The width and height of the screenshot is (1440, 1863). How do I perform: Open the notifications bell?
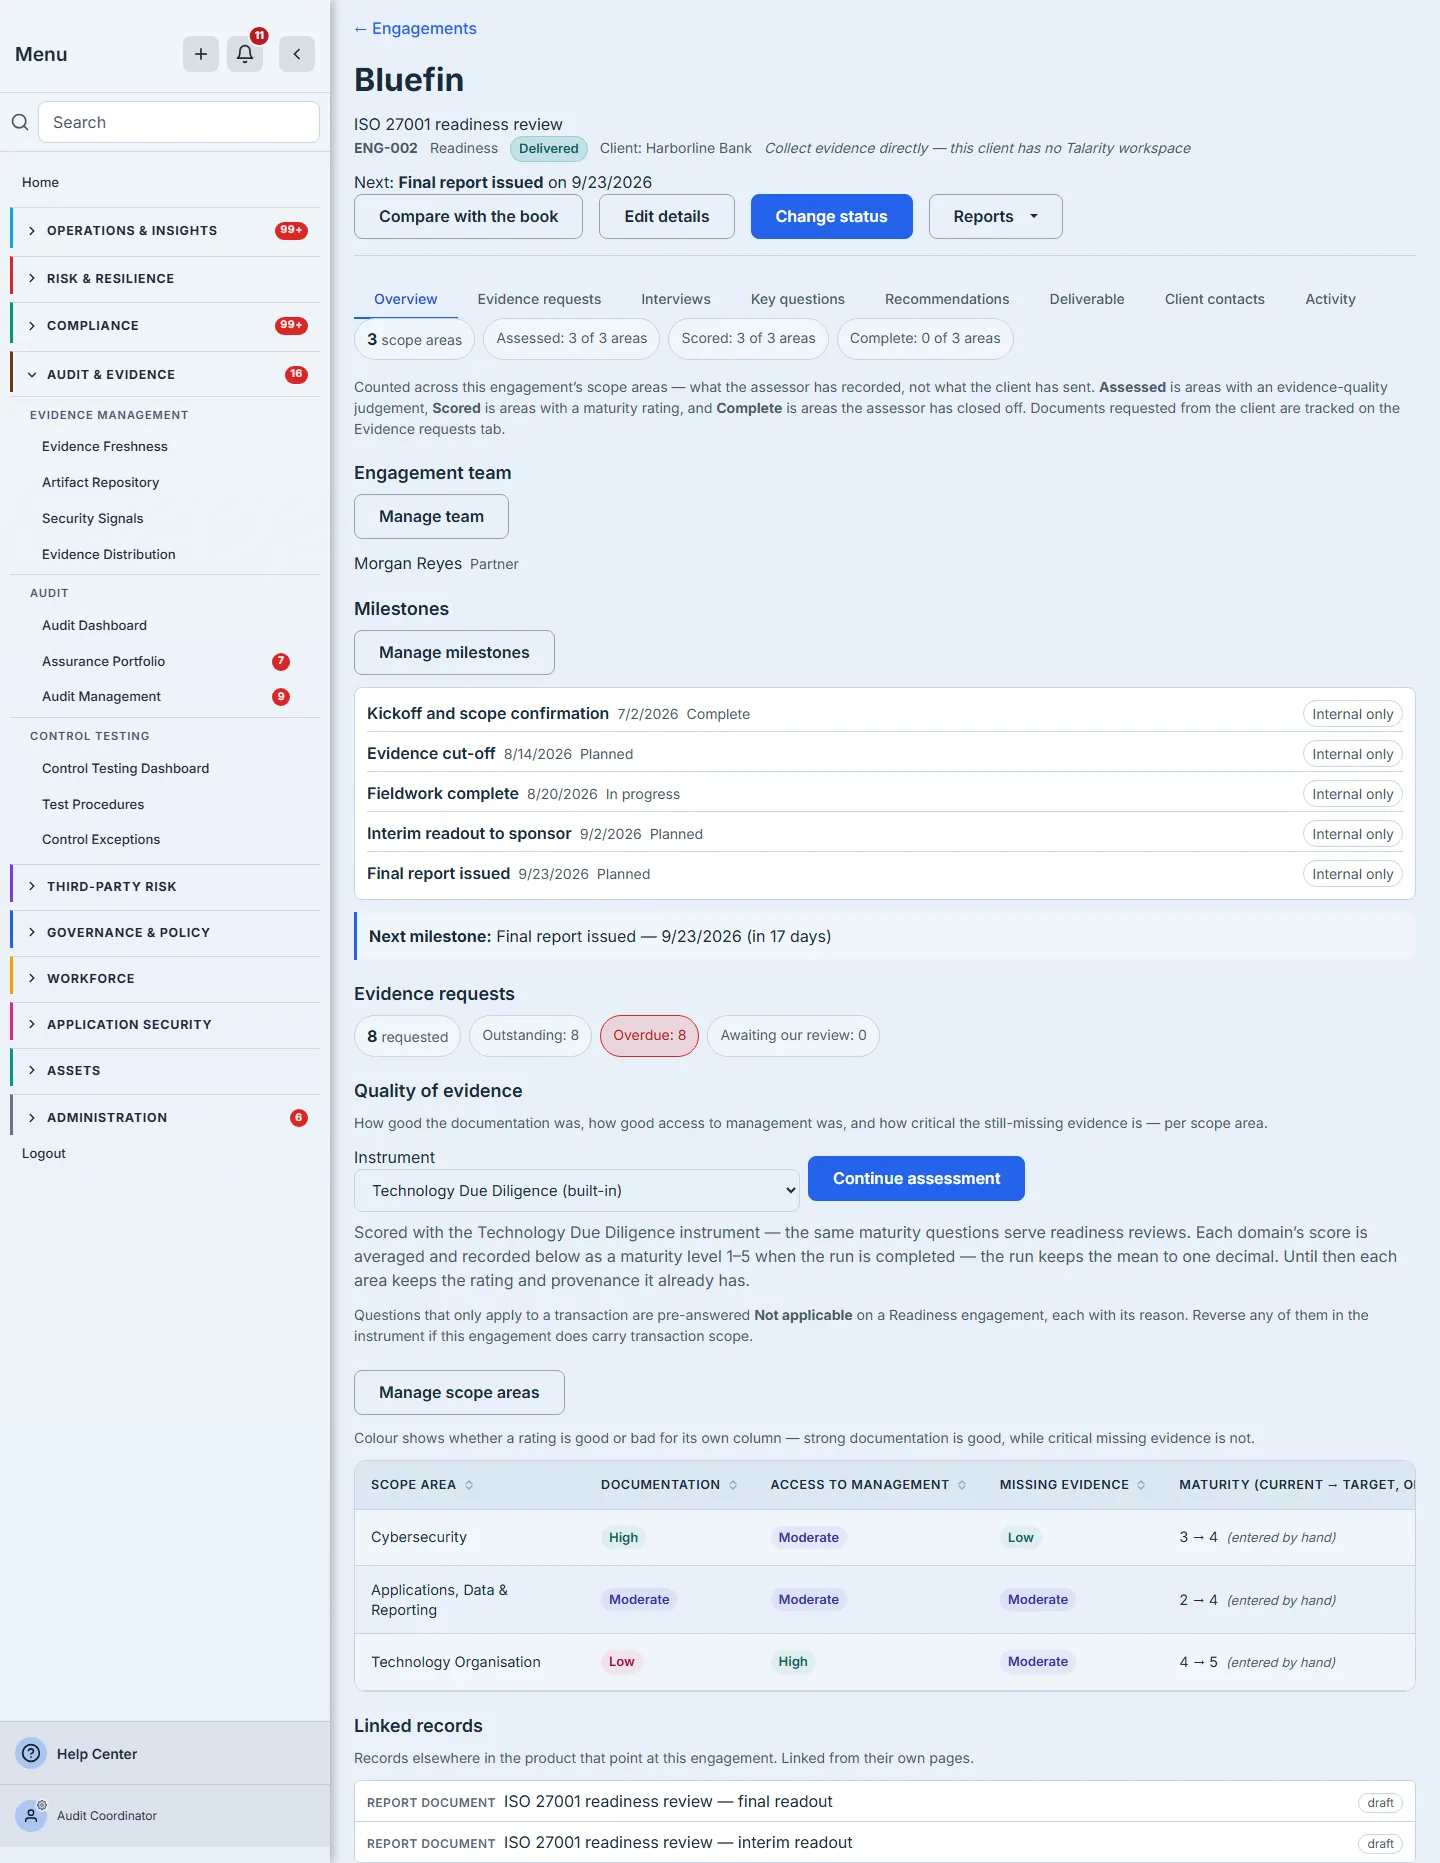click(245, 54)
